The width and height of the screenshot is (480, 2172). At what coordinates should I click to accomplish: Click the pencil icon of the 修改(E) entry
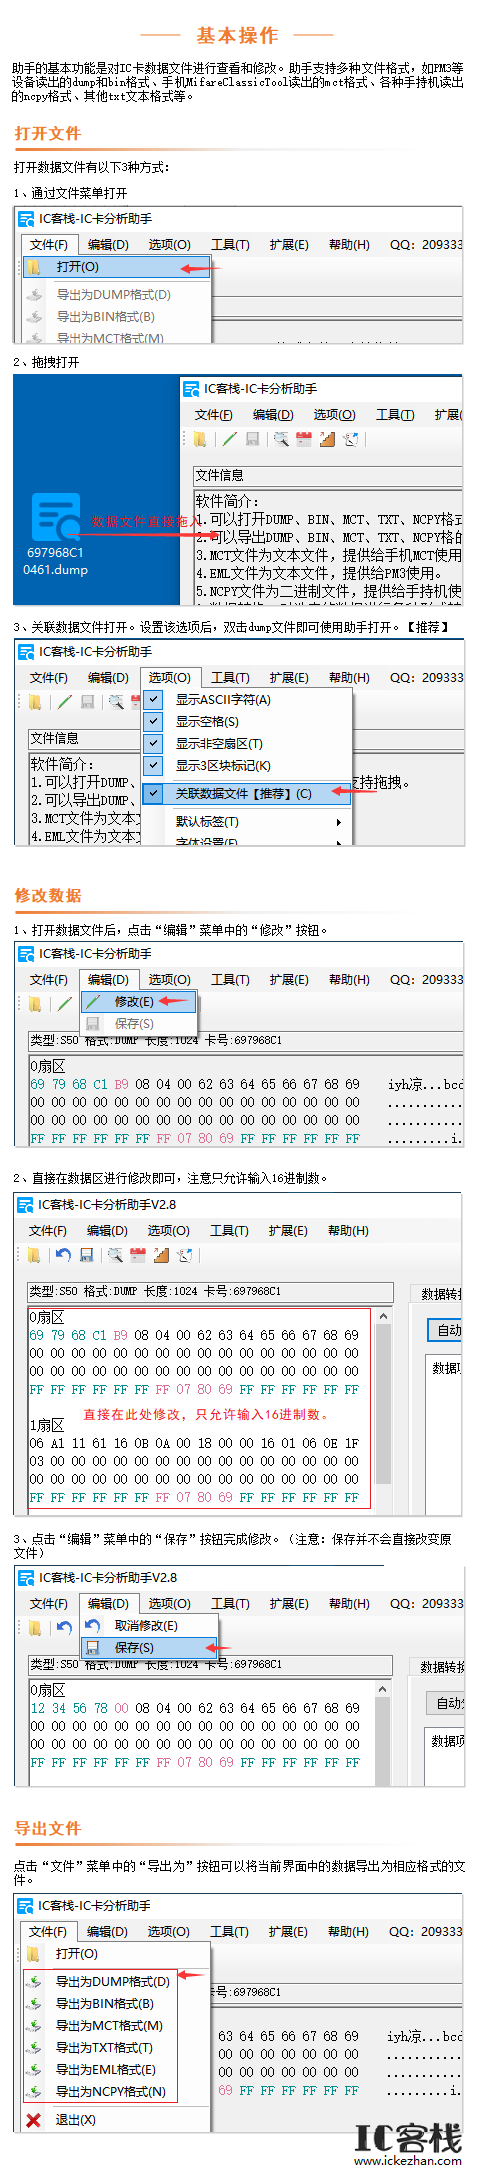(93, 1001)
